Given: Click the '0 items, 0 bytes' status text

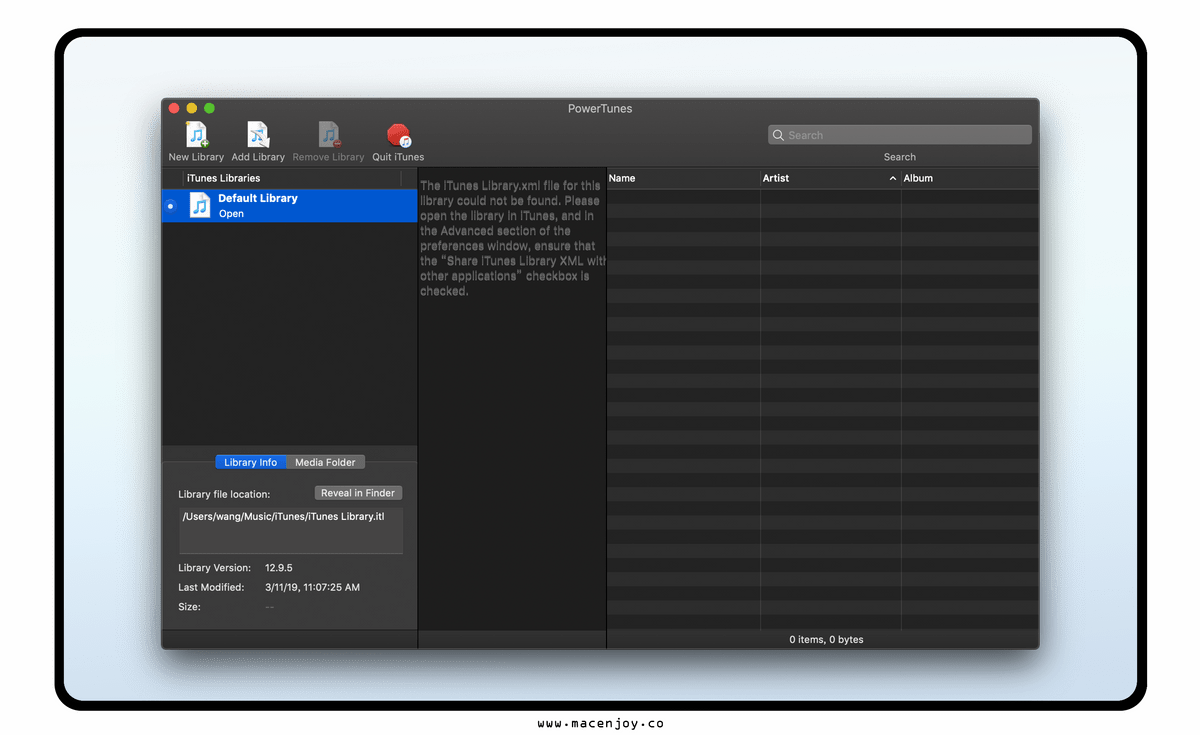Looking at the screenshot, I should point(826,639).
